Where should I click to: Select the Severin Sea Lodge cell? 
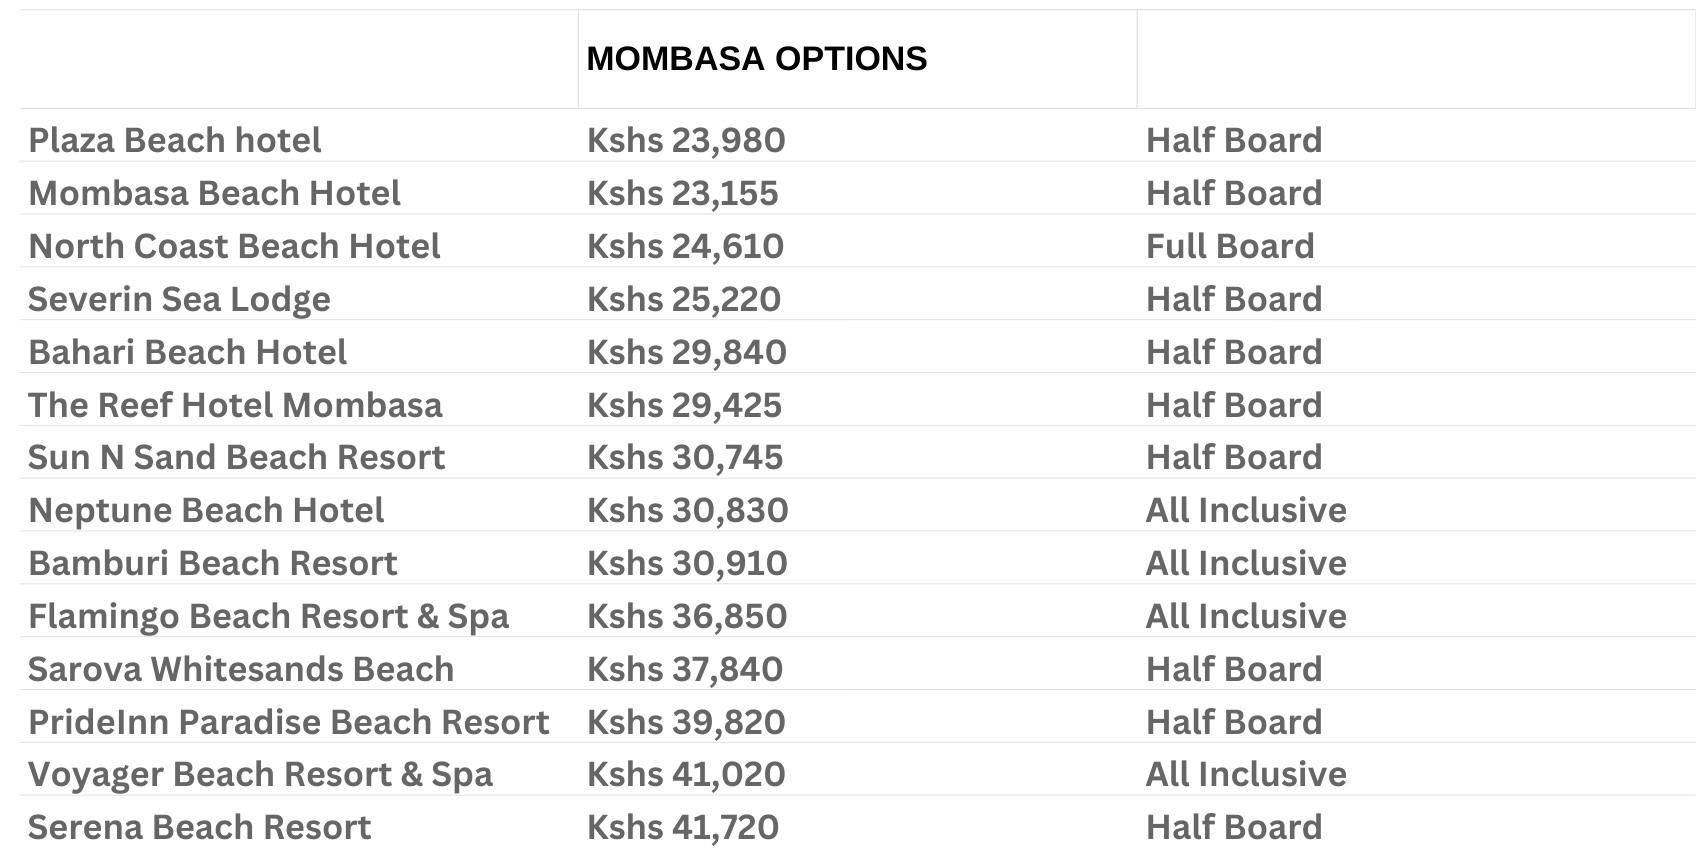click(x=179, y=299)
